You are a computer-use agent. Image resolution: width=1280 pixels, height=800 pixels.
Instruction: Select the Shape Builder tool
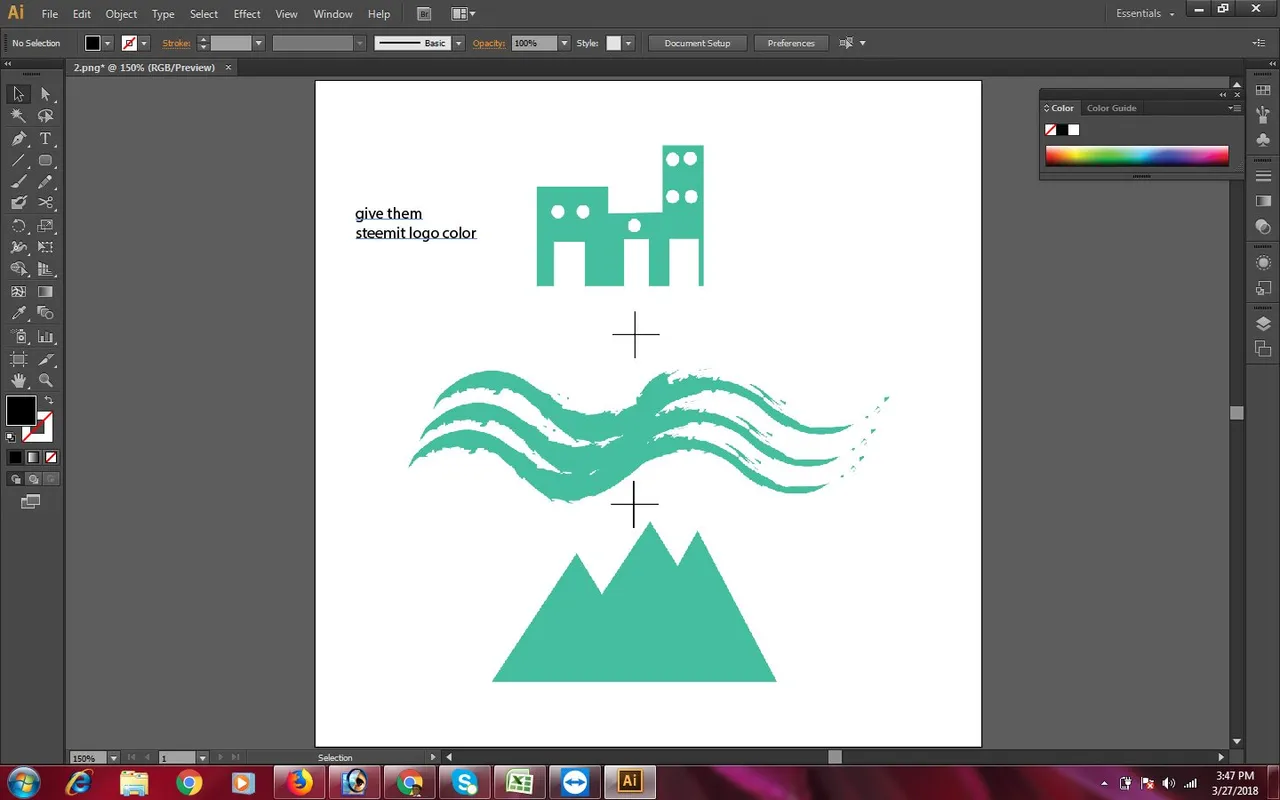point(18,269)
